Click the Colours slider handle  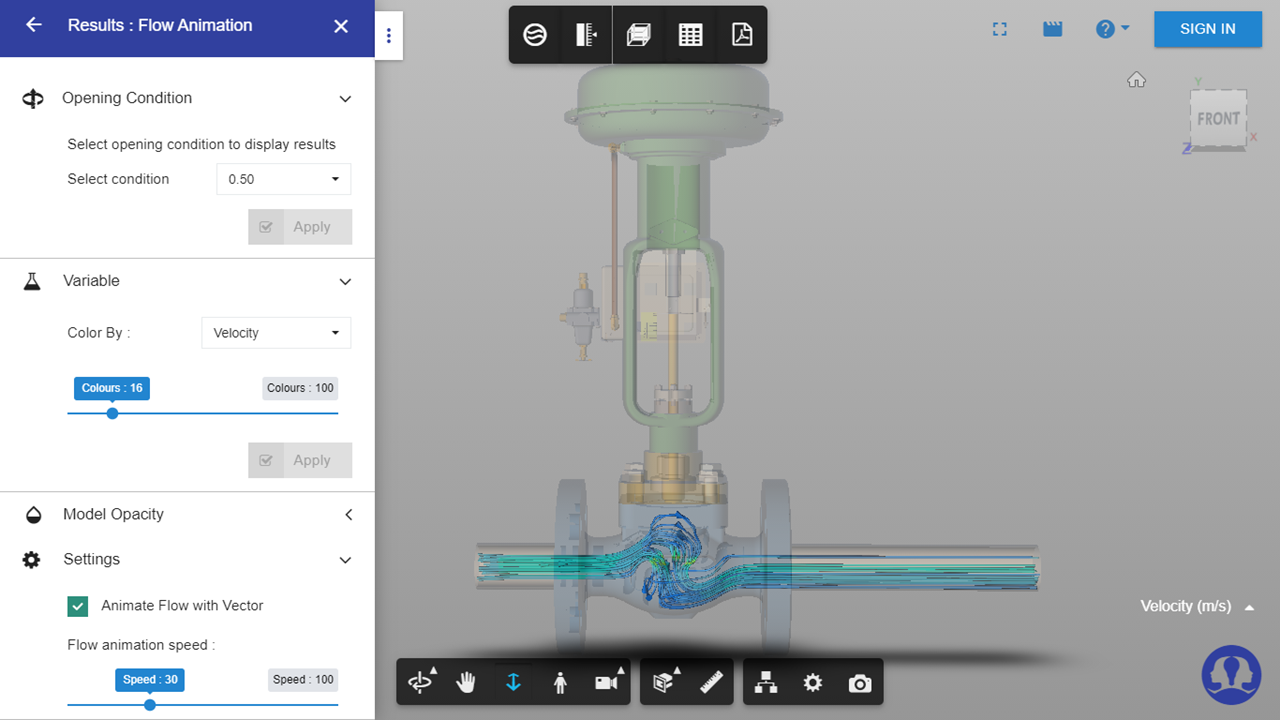(112, 413)
